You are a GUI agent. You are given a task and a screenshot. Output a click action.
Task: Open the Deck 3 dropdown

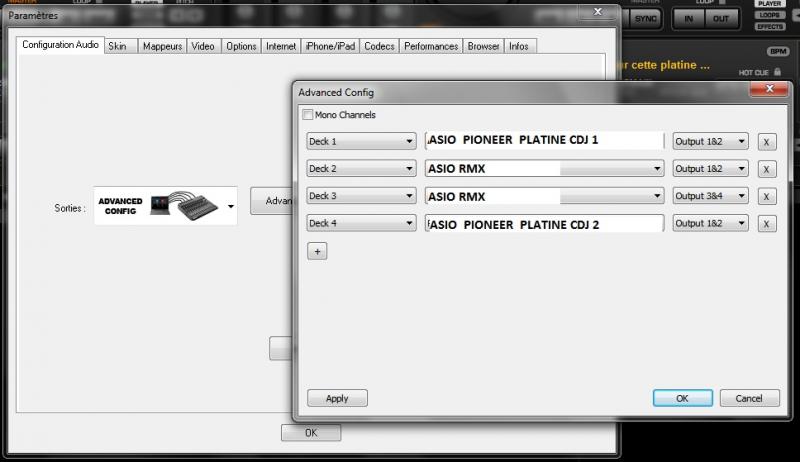click(361, 196)
